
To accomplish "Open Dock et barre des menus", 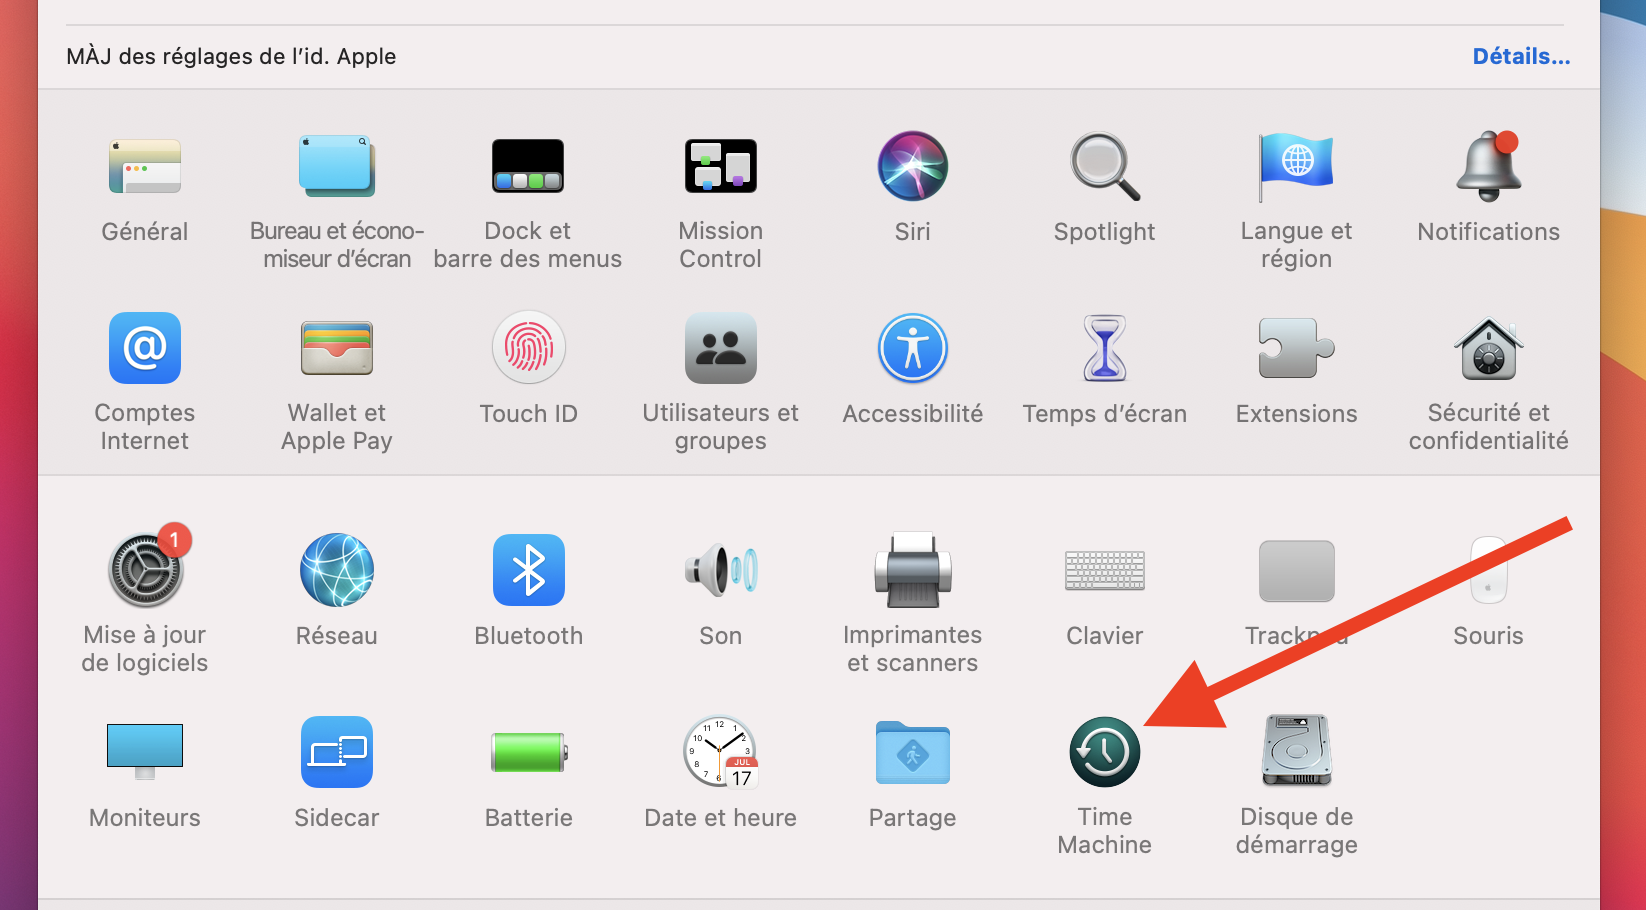I will pos(528,167).
